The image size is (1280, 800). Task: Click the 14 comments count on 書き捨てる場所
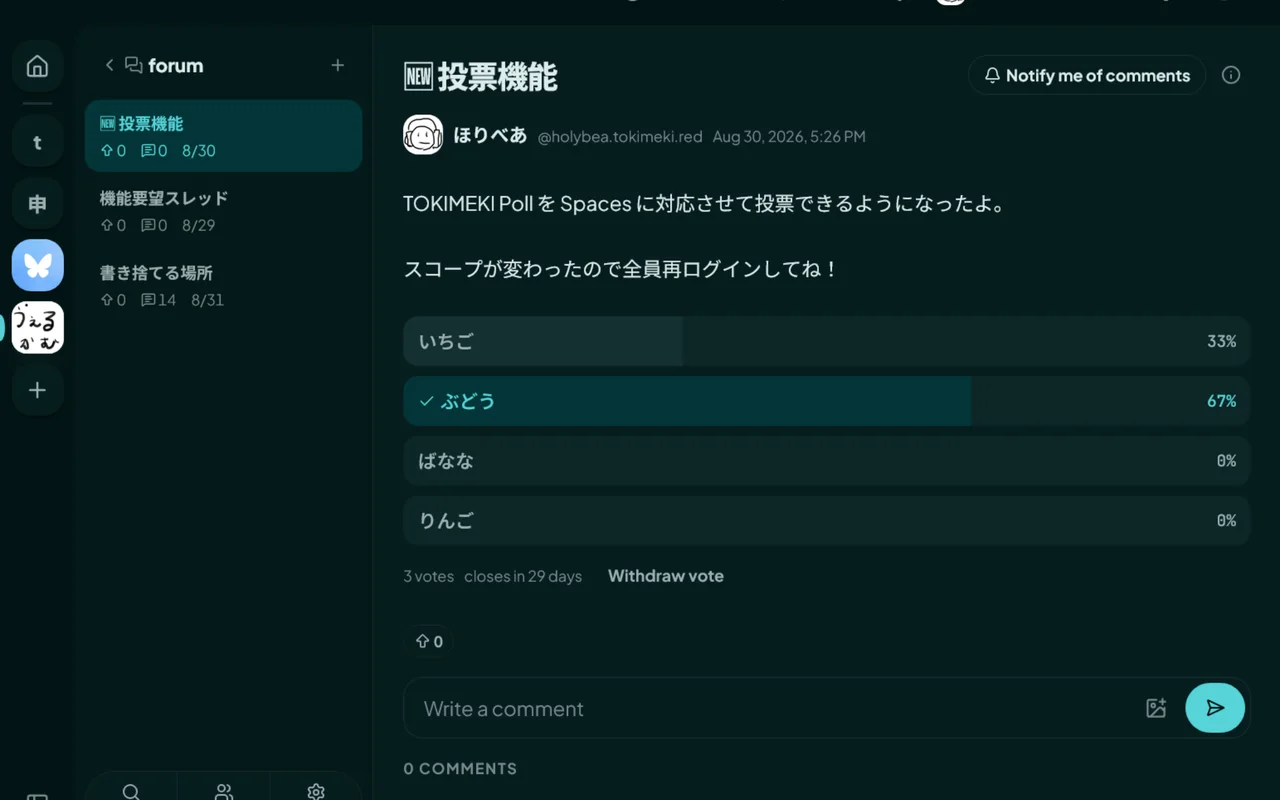(x=158, y=299)
